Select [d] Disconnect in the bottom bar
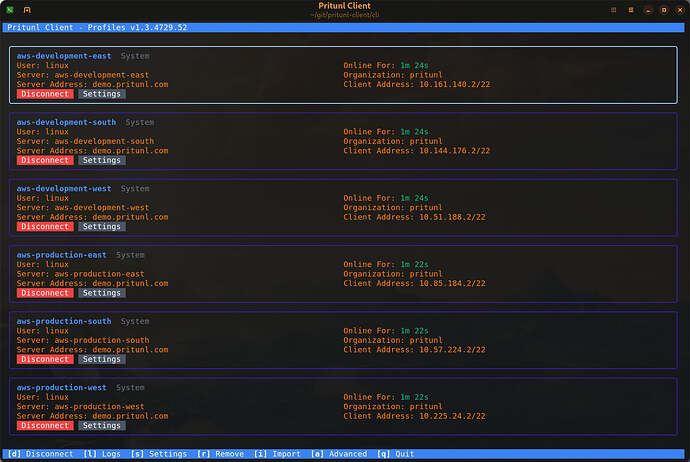The image size is (690, 462). tap(40, 454)
